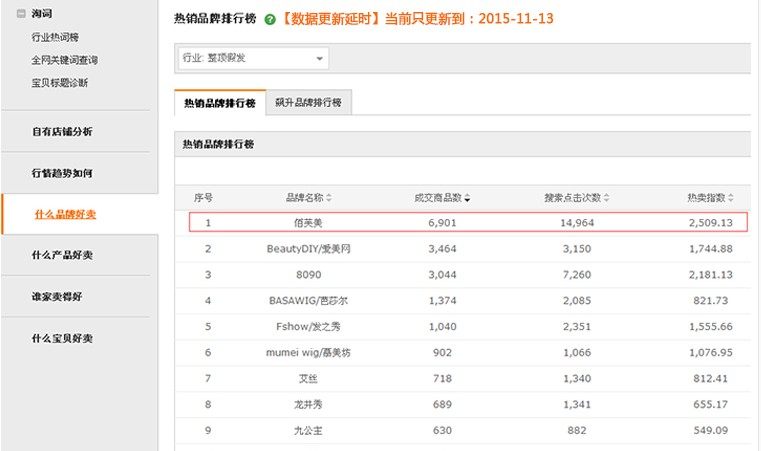Select brand name 俏芙美 in row 1
This screenshot has width=761, height=451.
(x=308, y=223)
